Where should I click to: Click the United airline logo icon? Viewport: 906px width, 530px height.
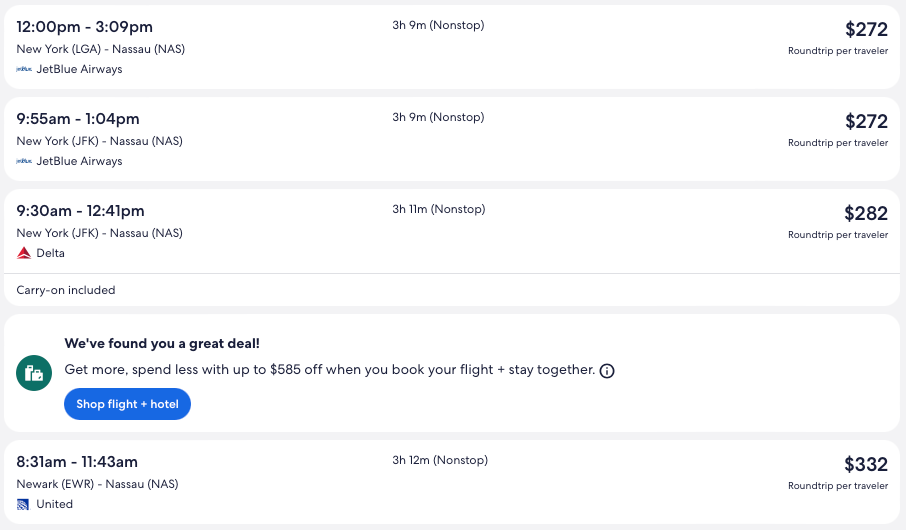click(x=24, y=505)
